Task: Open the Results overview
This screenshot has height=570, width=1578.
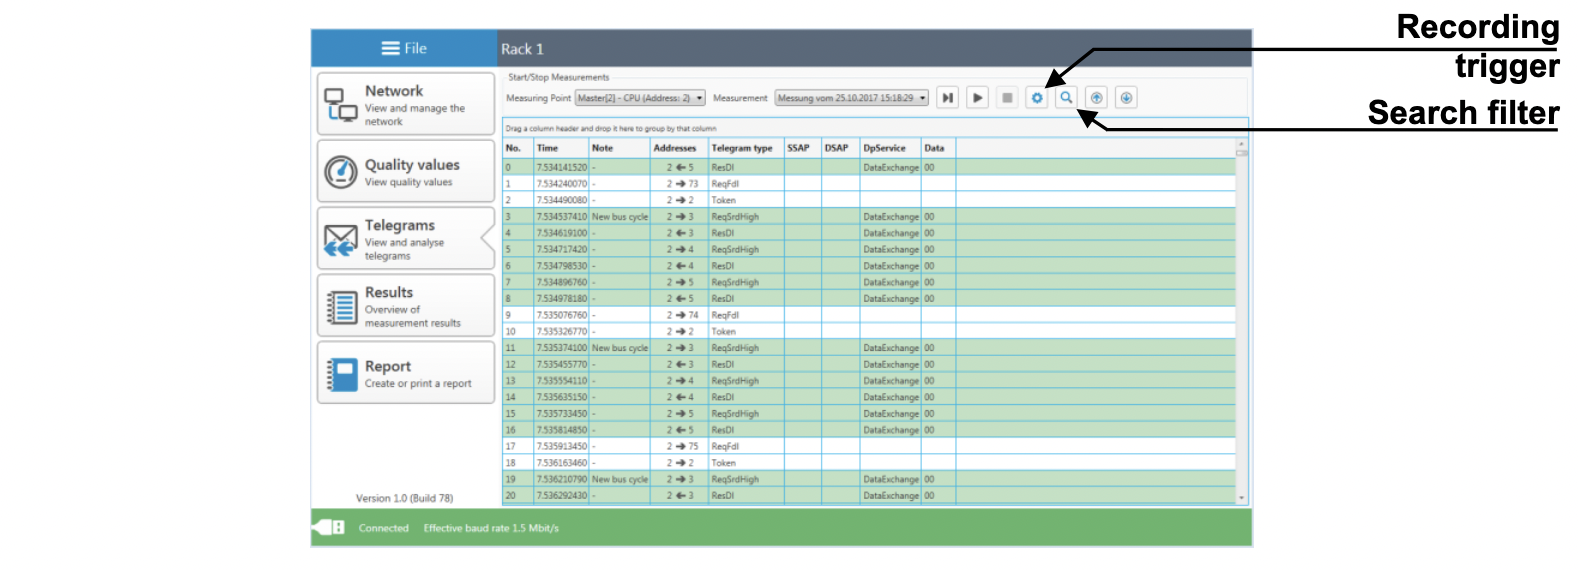Action: (x=406, y=306)
